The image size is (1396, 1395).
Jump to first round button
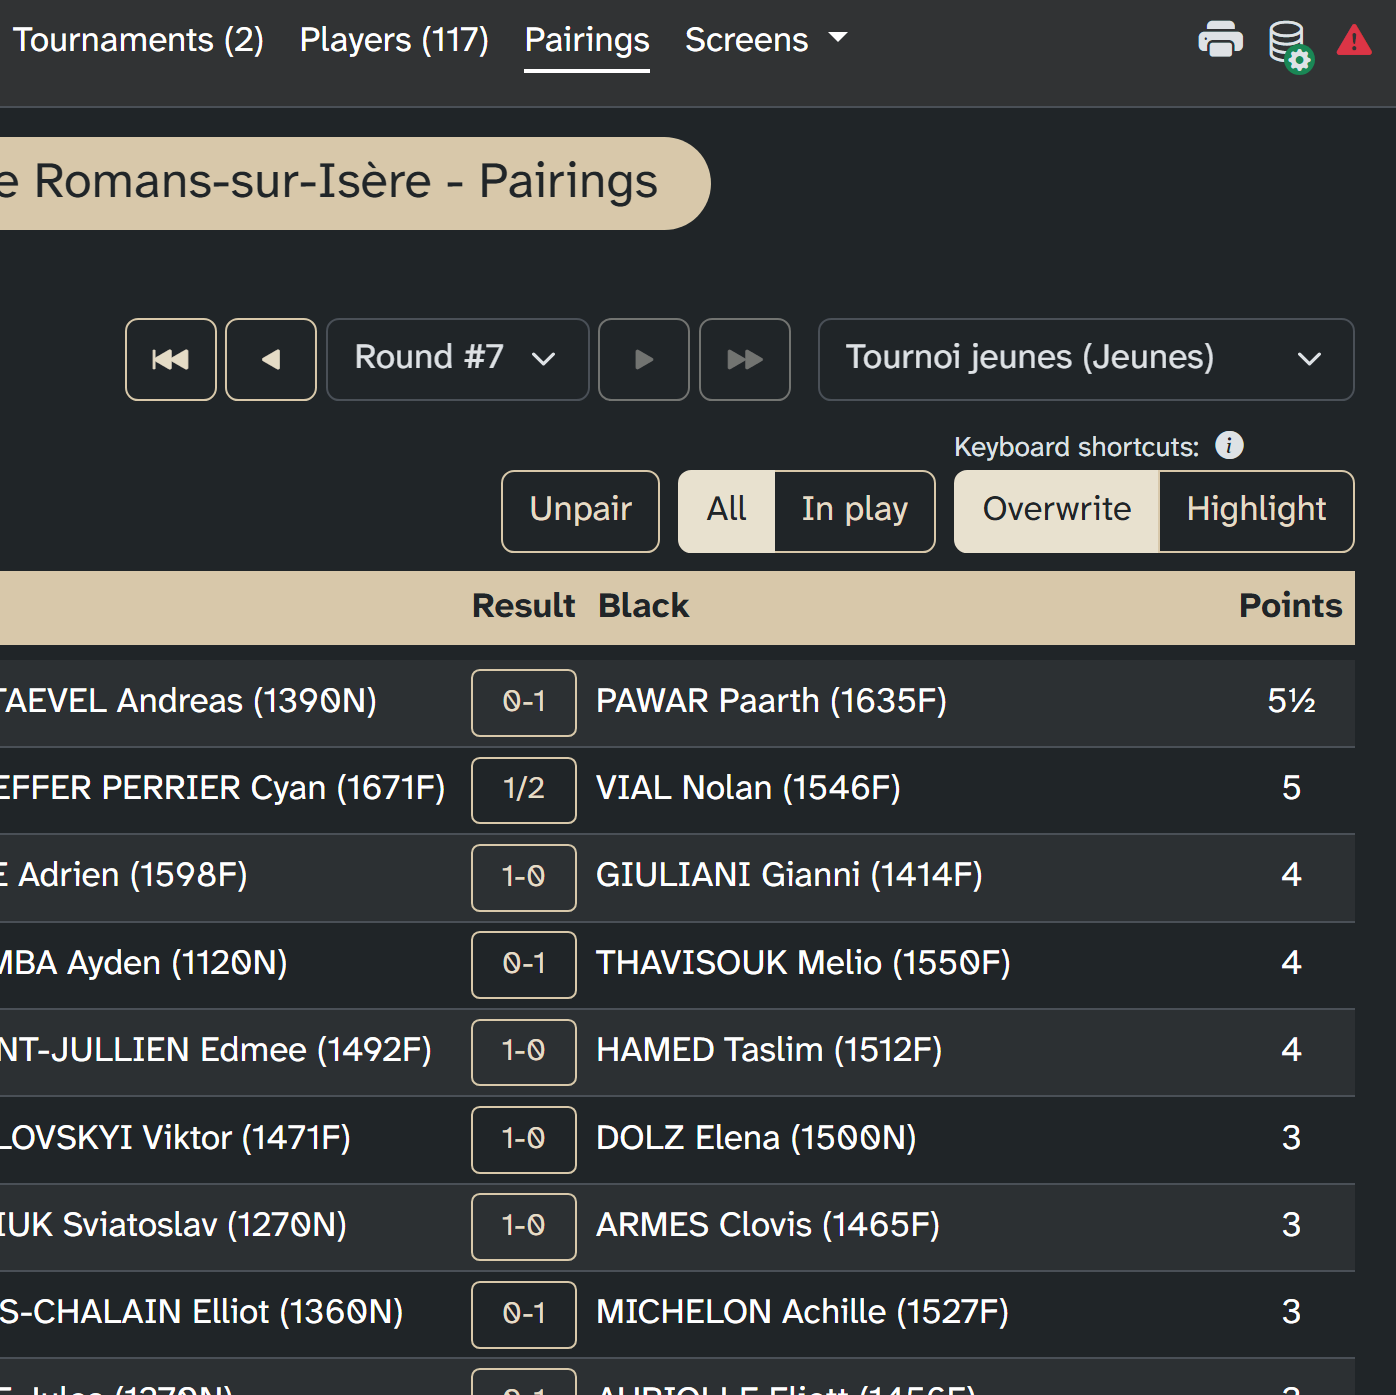pos(171,359)
